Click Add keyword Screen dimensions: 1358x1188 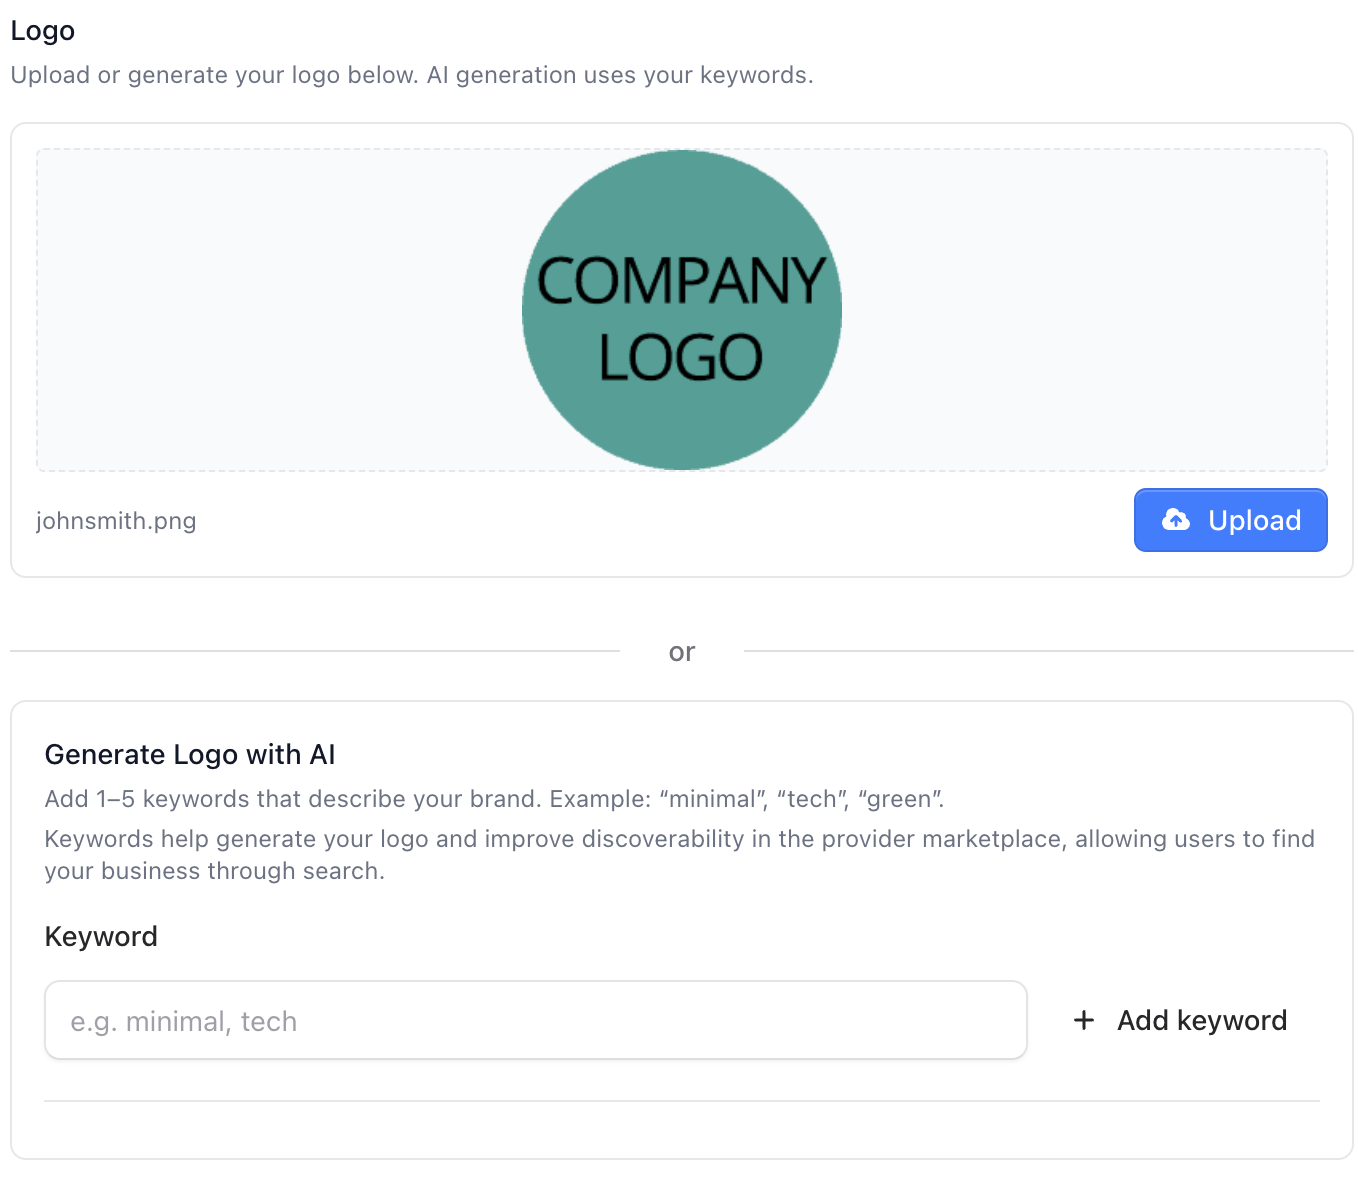point(1201,1020)
